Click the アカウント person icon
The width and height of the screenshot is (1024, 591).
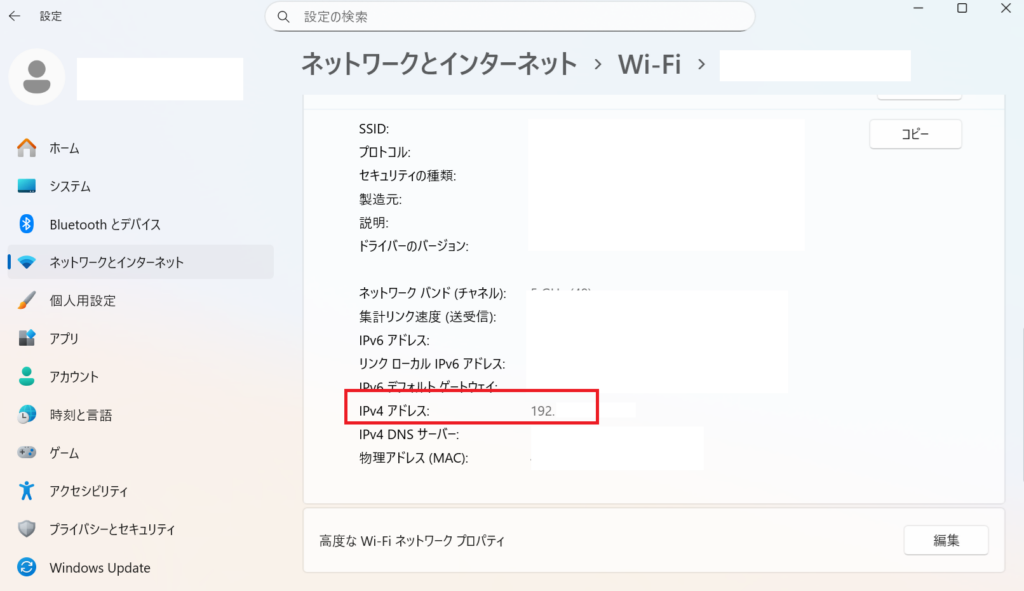coord(27,377)
